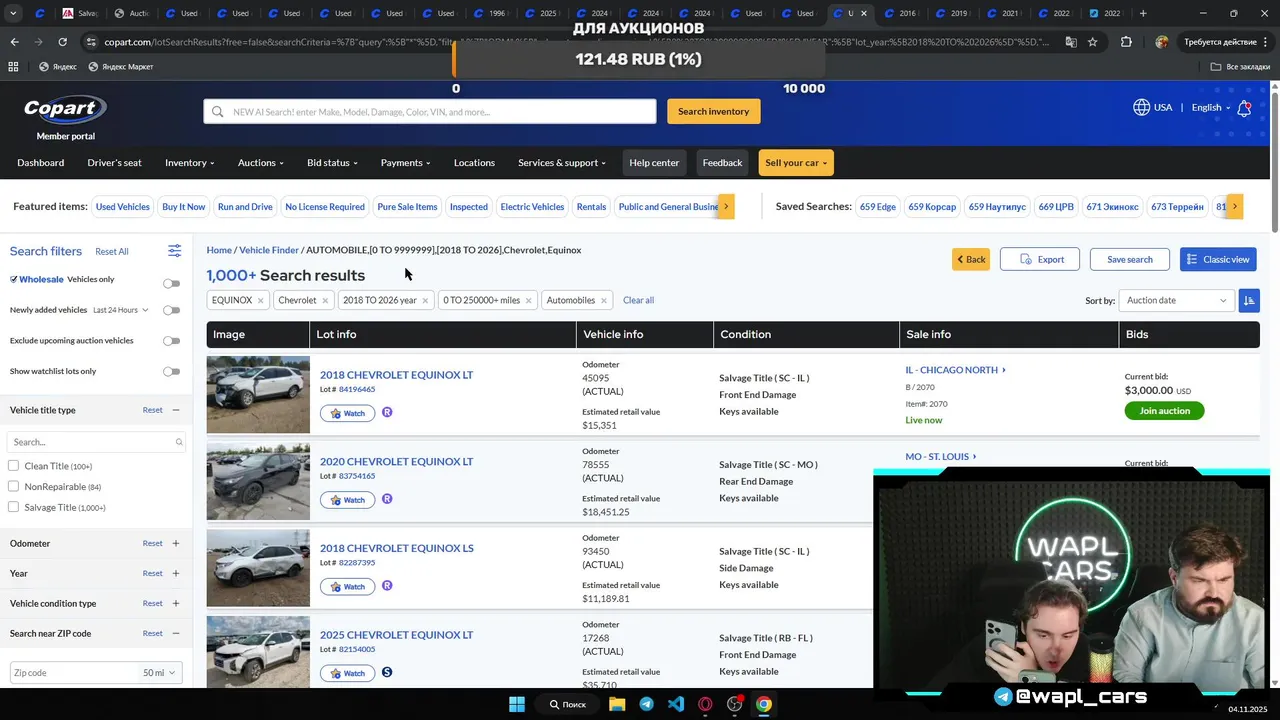The image size is (1280, 720).
Task: Click the USA globe icon
Action: [1141, 107]
